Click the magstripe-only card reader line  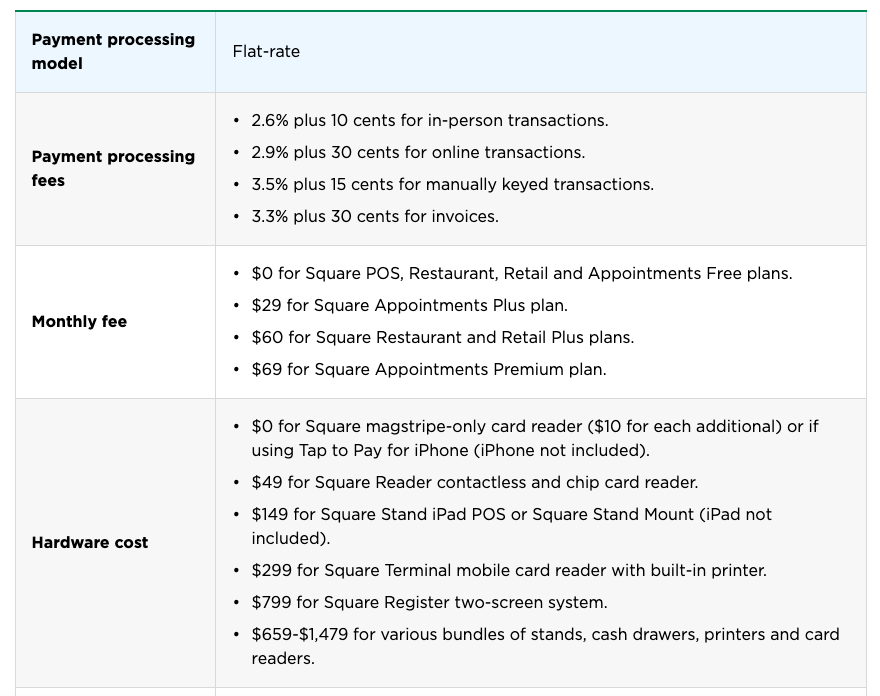coord(535,438)
